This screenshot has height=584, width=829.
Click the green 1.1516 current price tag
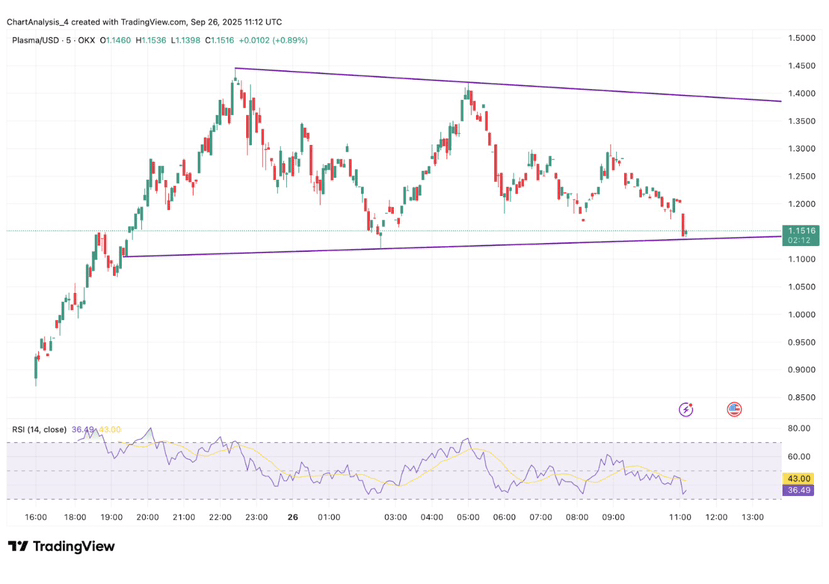802,231
